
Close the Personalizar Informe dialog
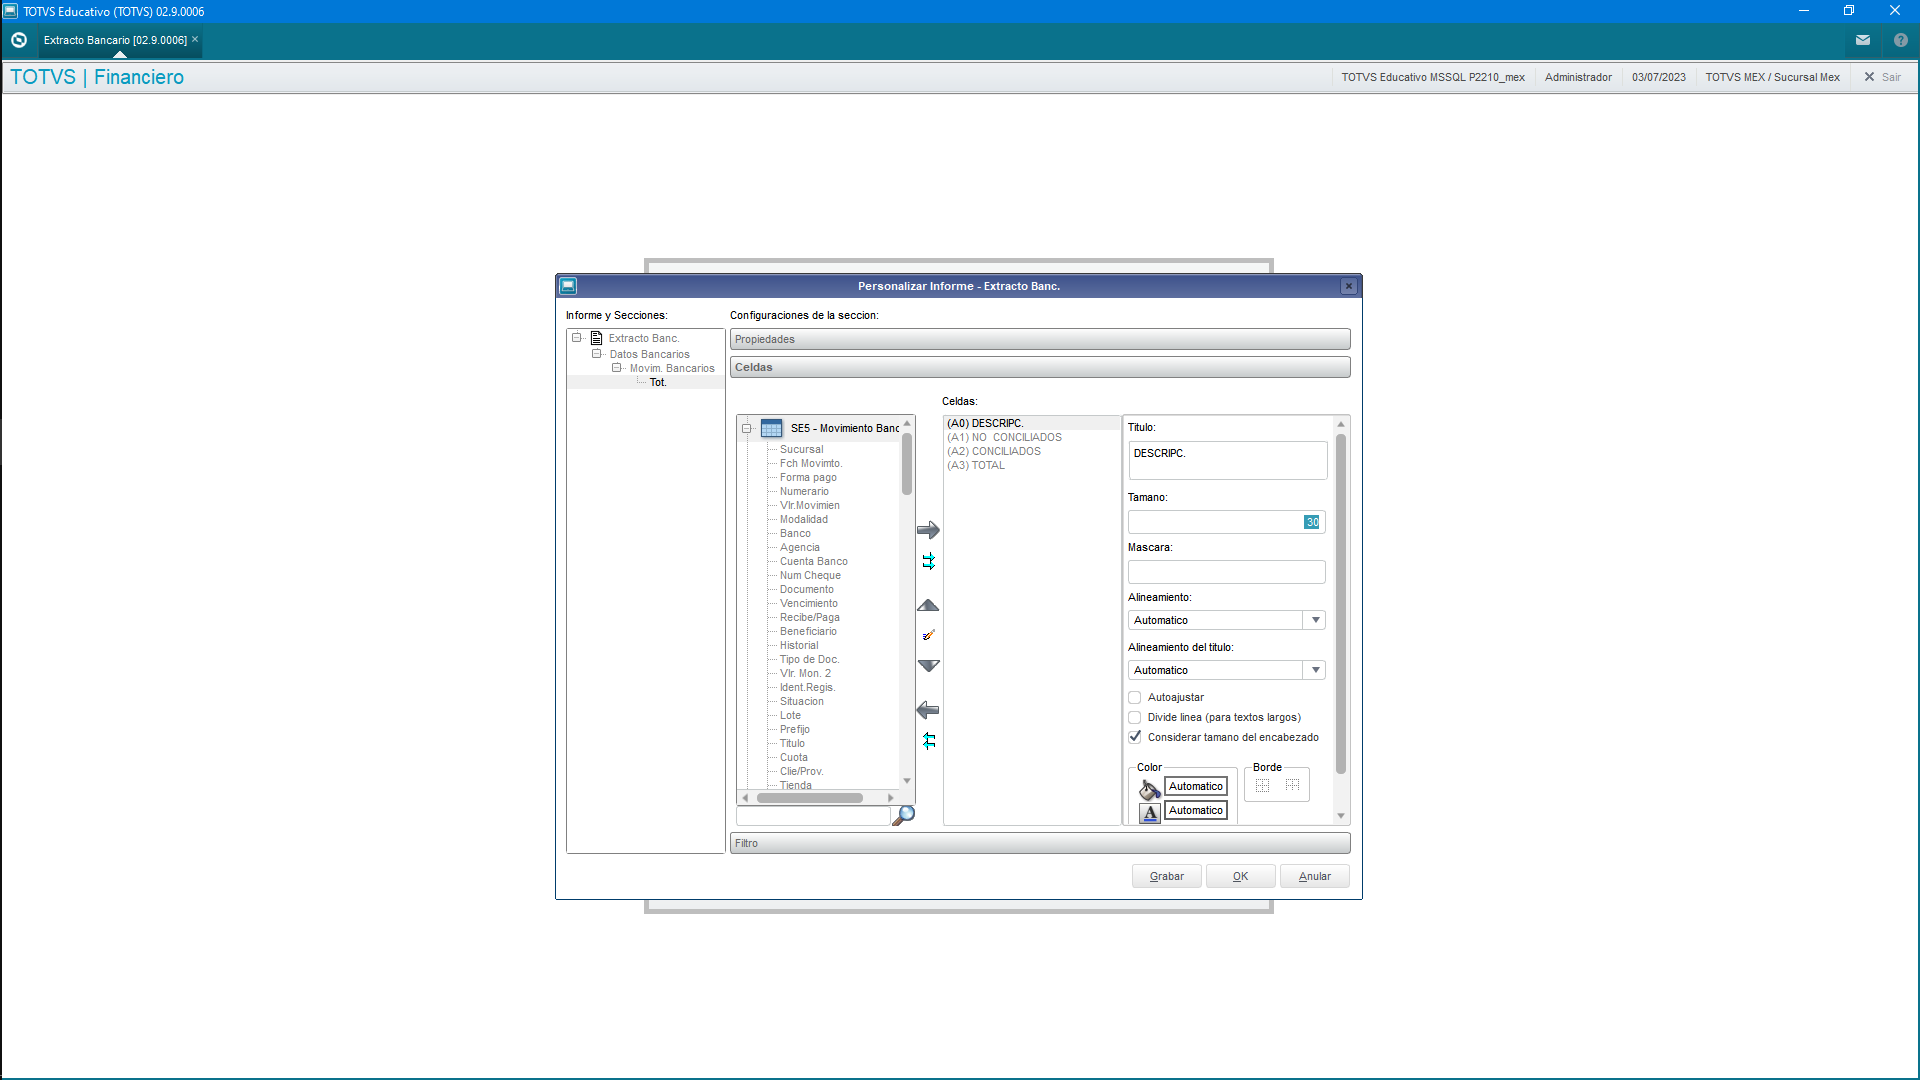(1348, 286)
